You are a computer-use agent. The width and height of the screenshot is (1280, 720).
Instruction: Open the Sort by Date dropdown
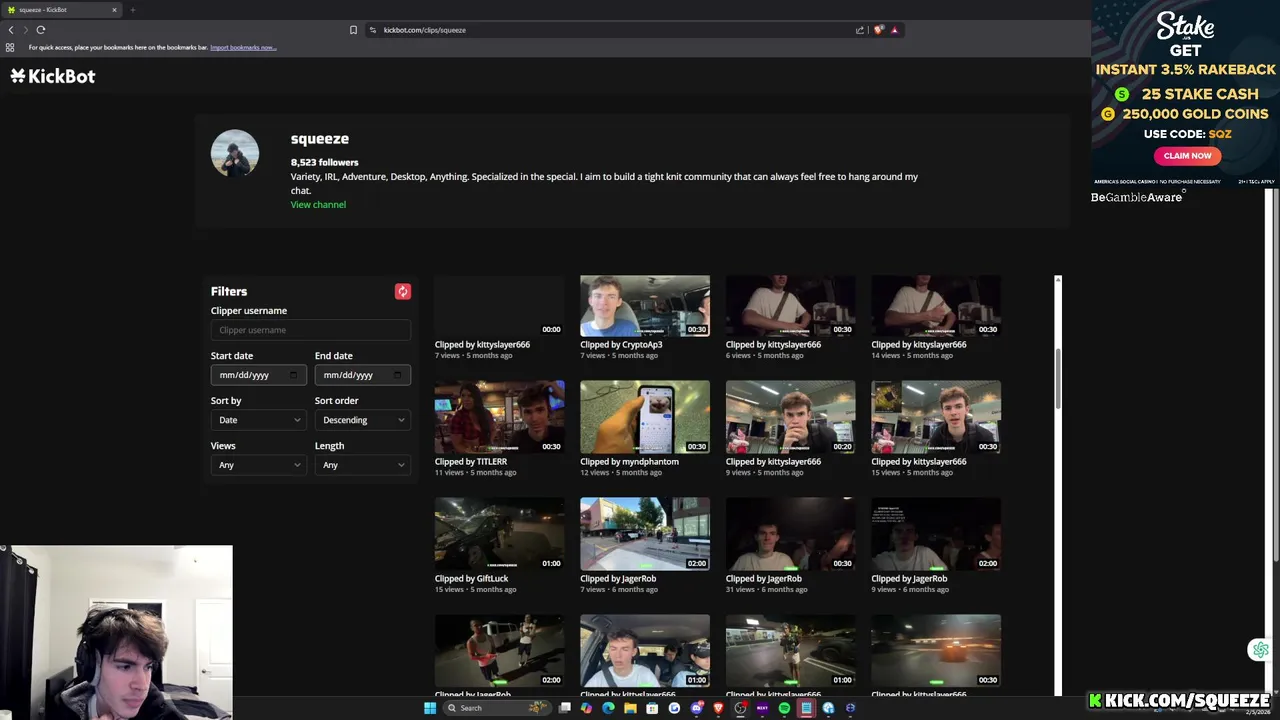[259, 420]
